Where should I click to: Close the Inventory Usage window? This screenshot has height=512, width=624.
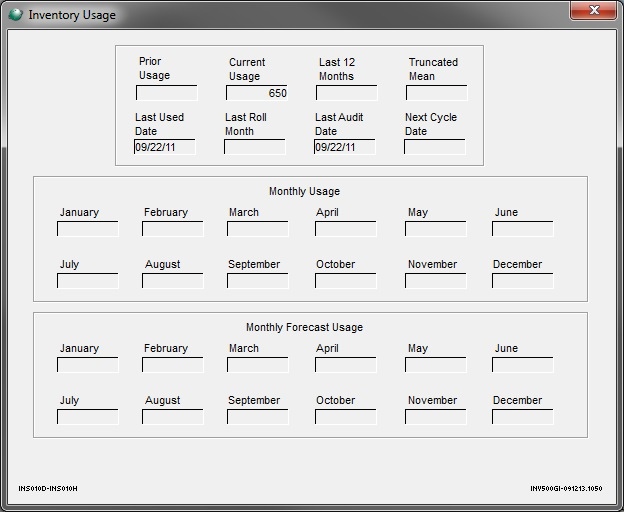[593, 10]
